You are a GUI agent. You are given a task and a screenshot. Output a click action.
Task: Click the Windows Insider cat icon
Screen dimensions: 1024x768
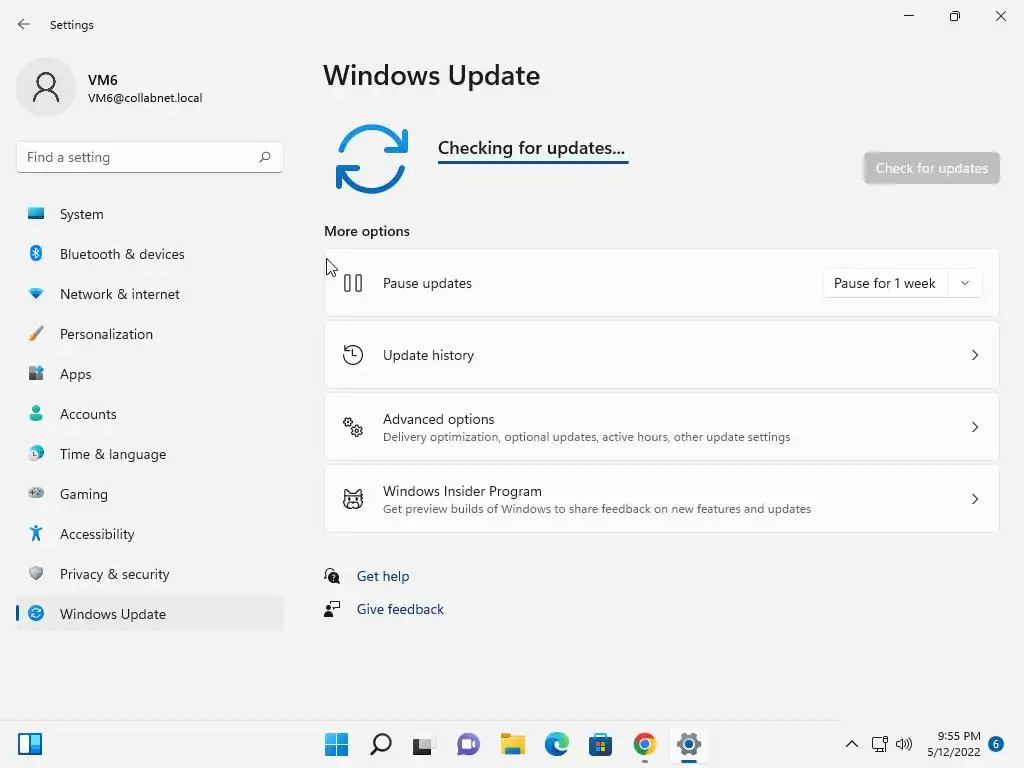[x=353, y=499]
